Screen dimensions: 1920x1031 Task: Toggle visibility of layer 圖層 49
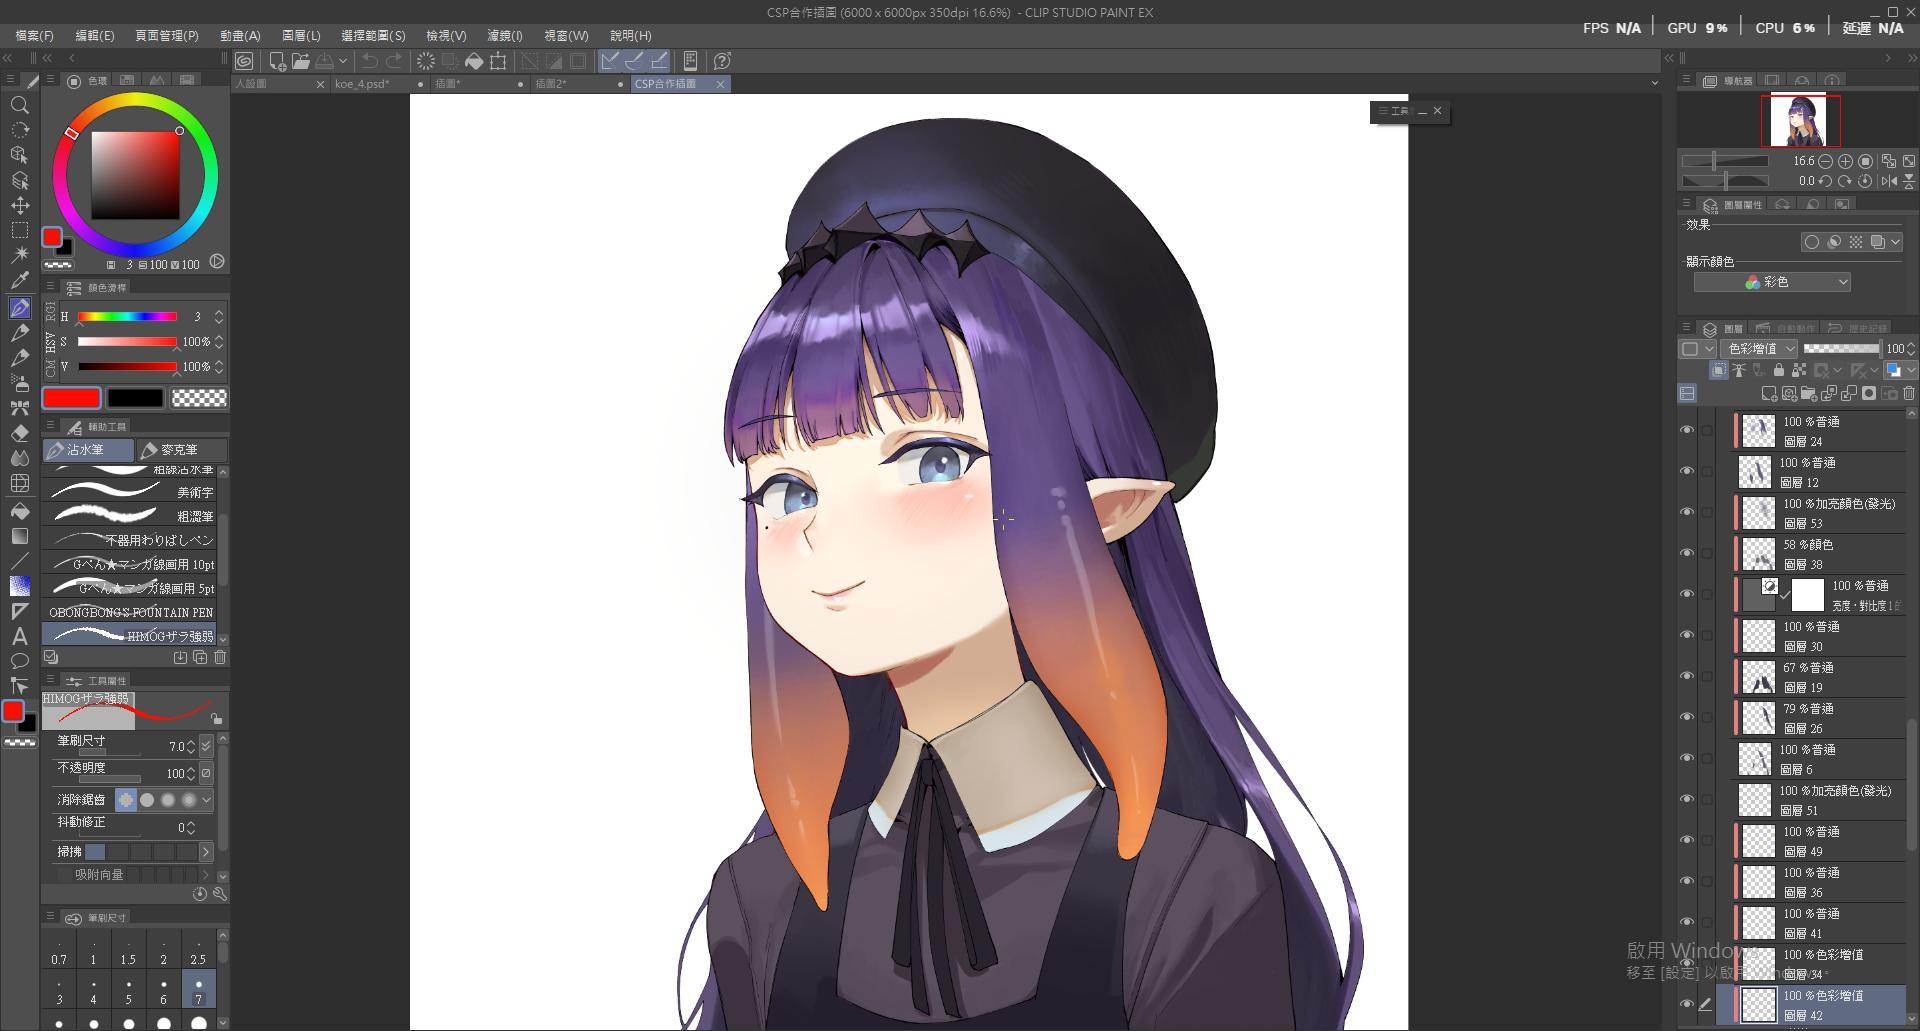pyautogui.click(x=1687, y=840)
